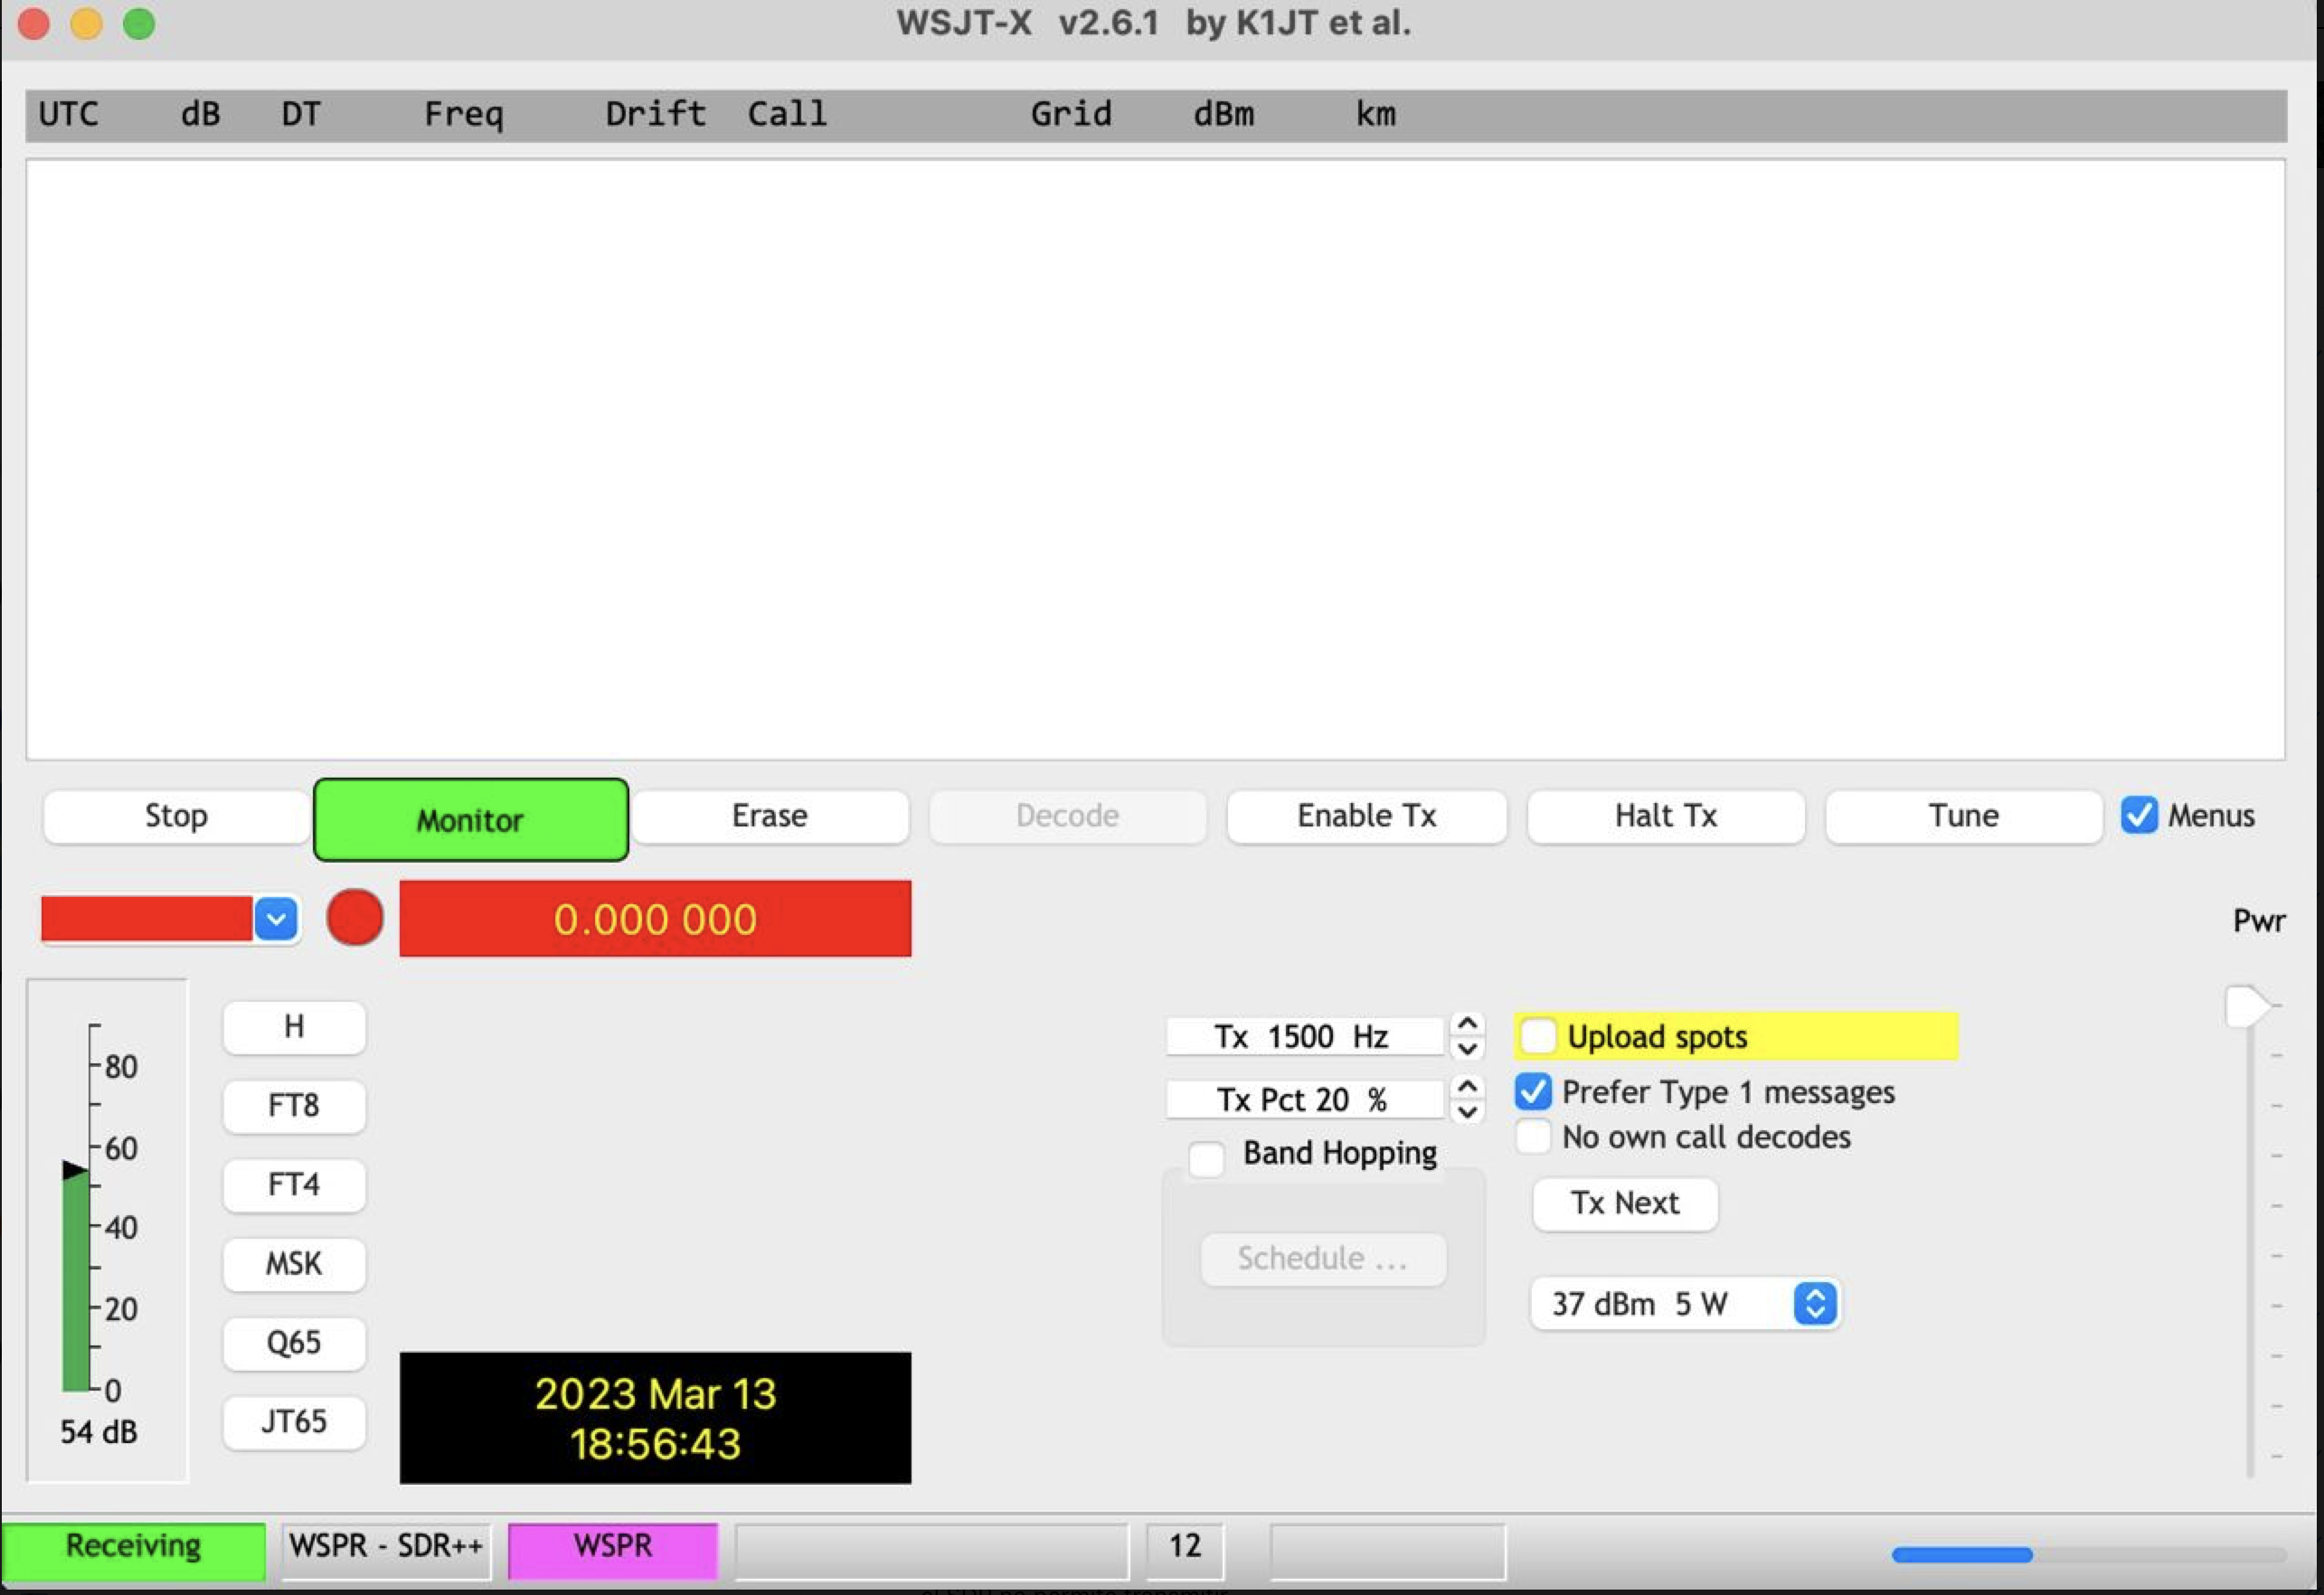
Task: Click the Tx Pct 20 % field
Action: [1304, 1099]
